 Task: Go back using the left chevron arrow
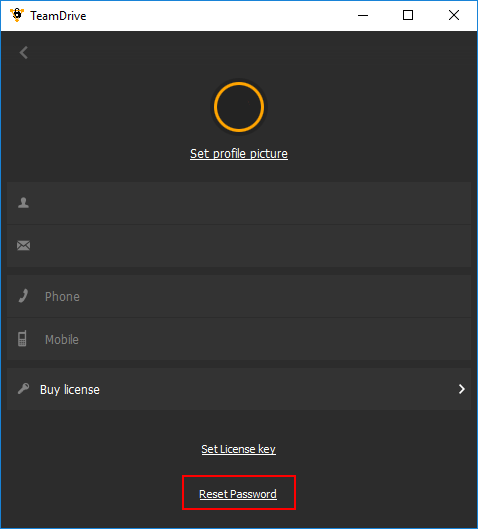[x=24, y=52]
